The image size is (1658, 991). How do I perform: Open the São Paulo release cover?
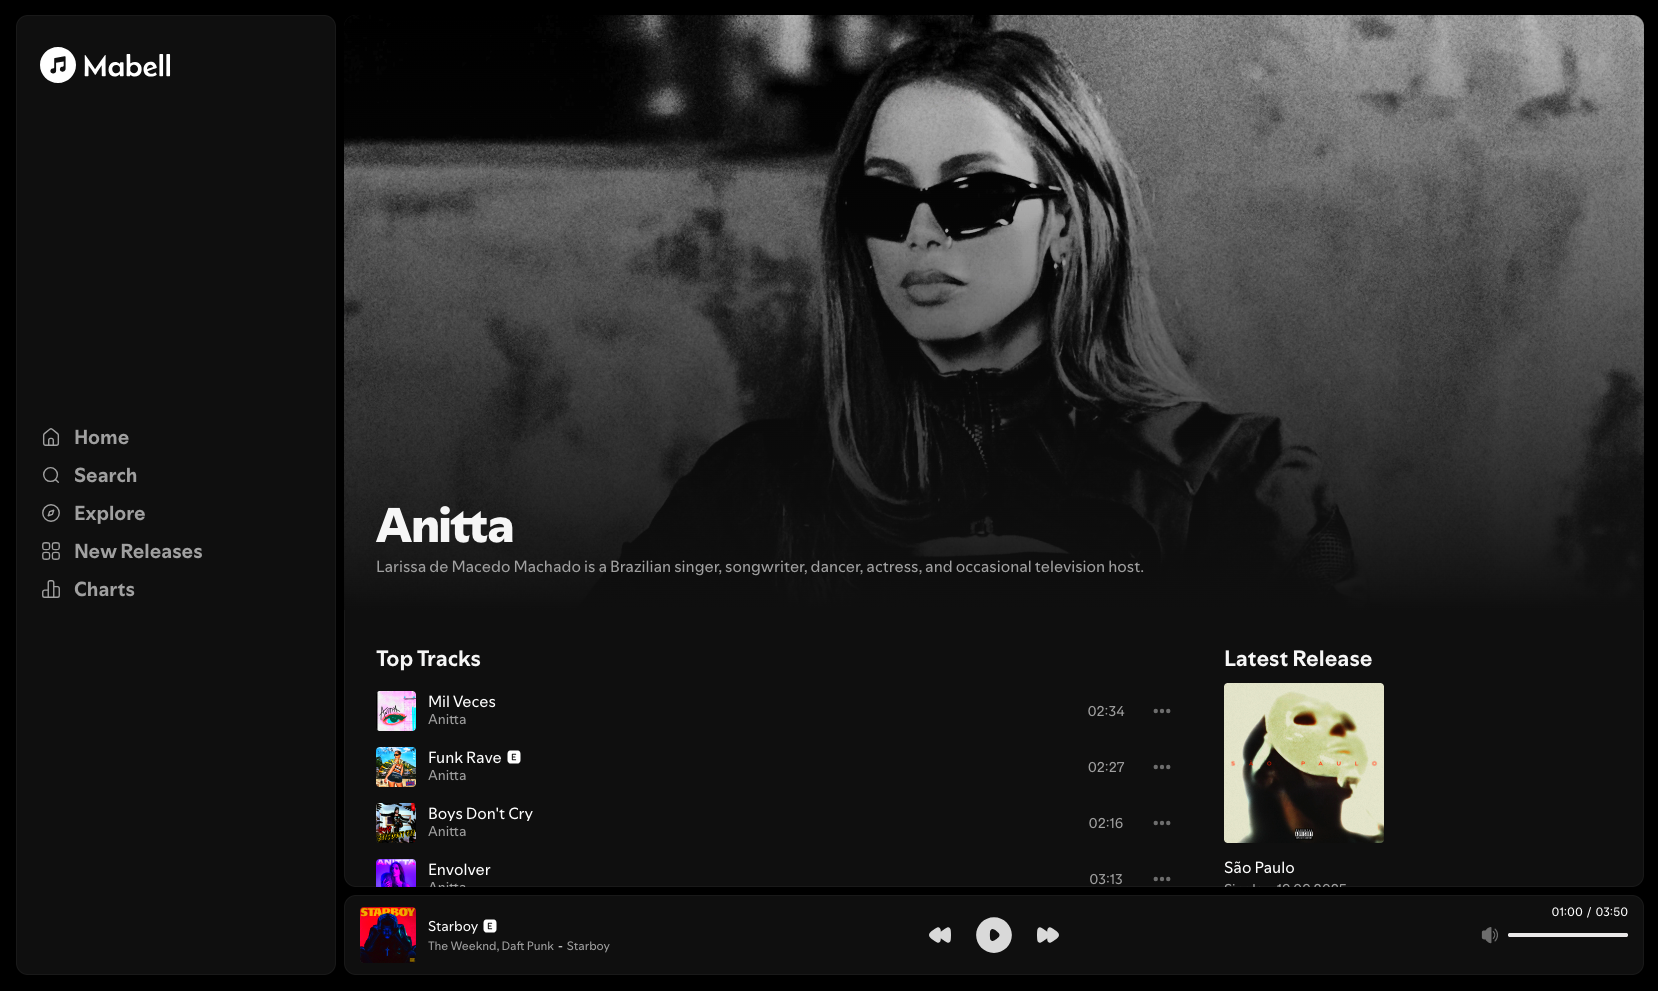1303,763
